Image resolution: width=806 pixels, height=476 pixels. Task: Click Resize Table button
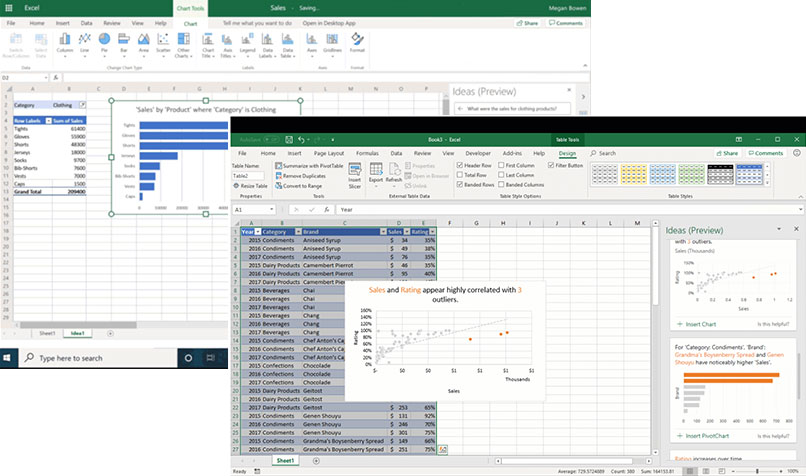[250, 186]
